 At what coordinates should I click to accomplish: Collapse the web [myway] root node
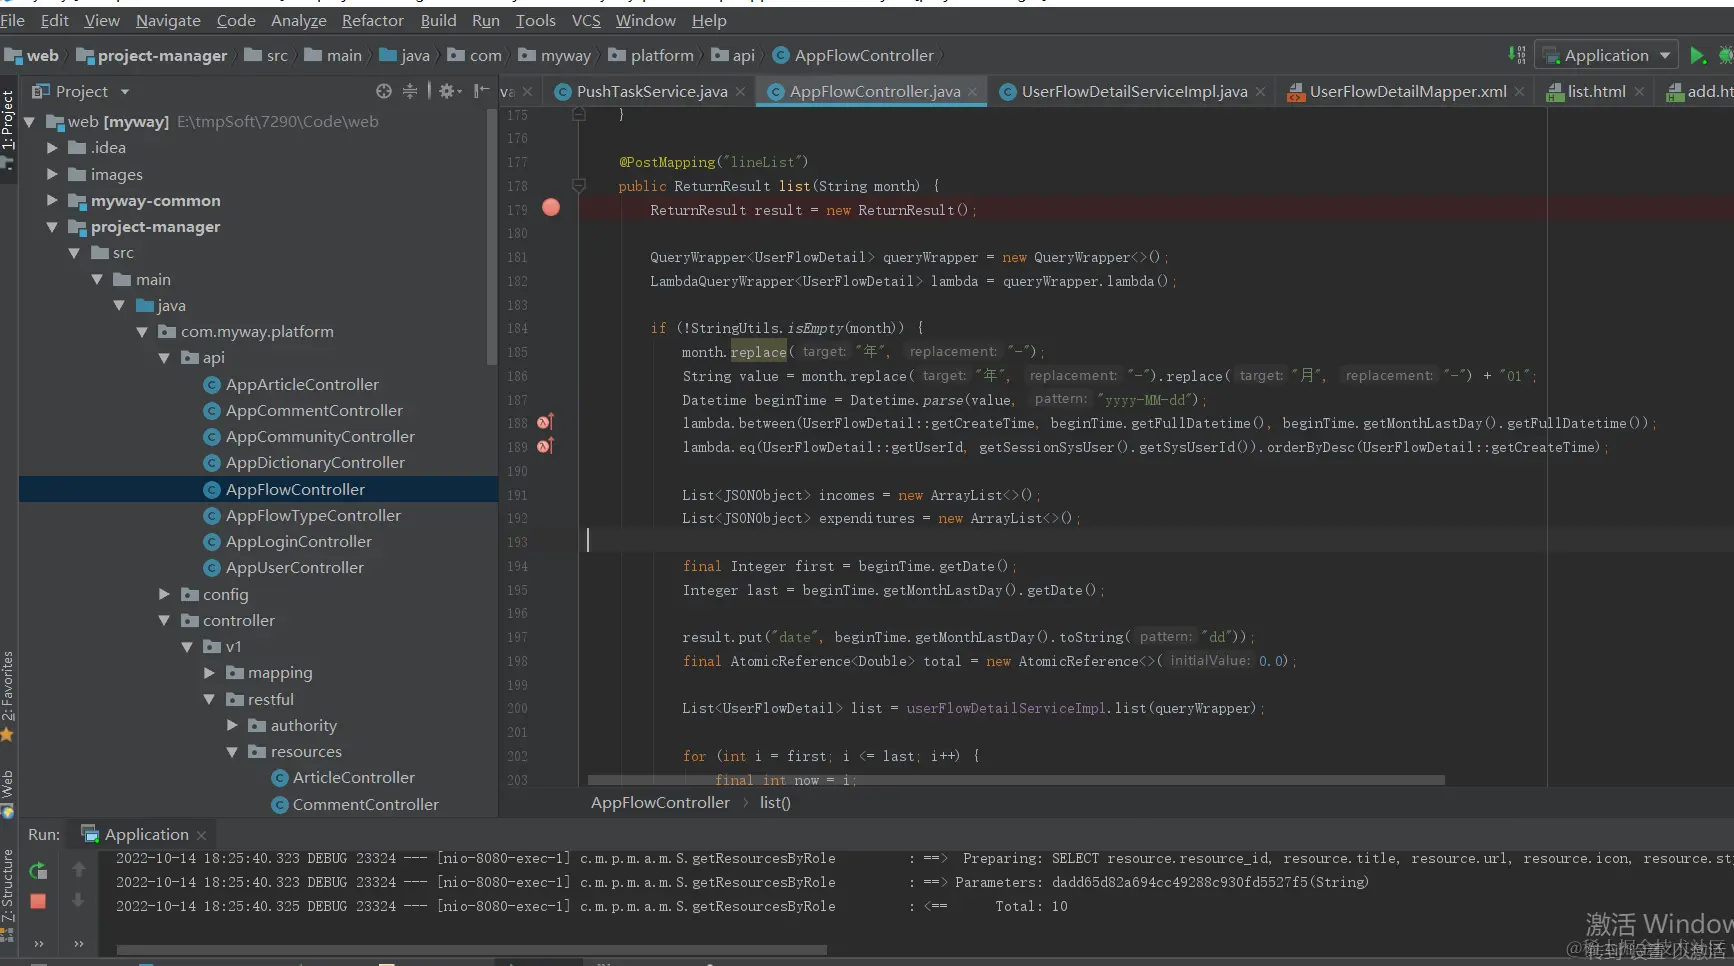point(30,122)
